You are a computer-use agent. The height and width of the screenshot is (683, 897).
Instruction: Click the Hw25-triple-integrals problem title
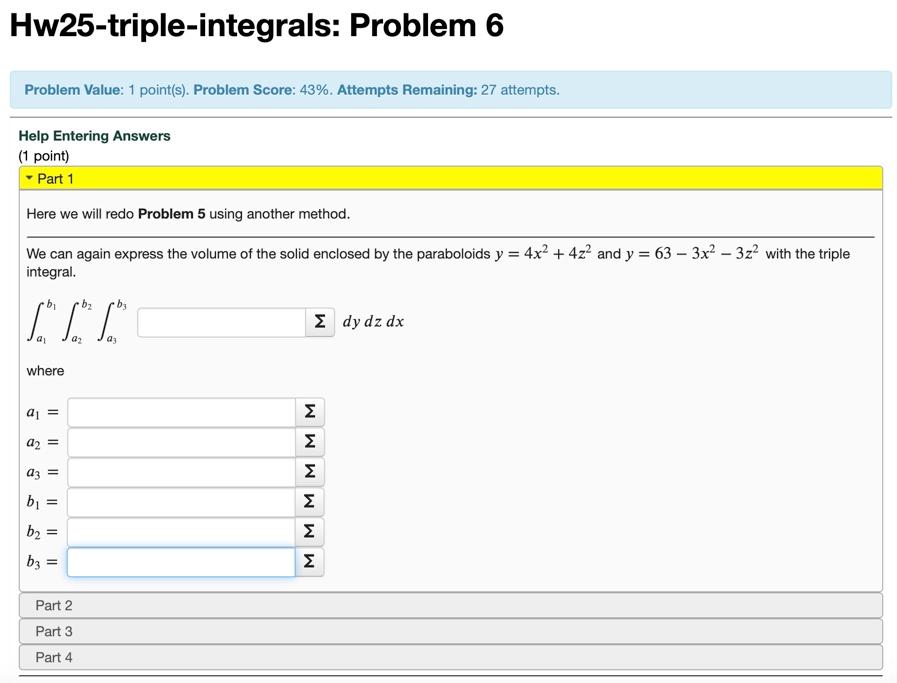[248, 26]
